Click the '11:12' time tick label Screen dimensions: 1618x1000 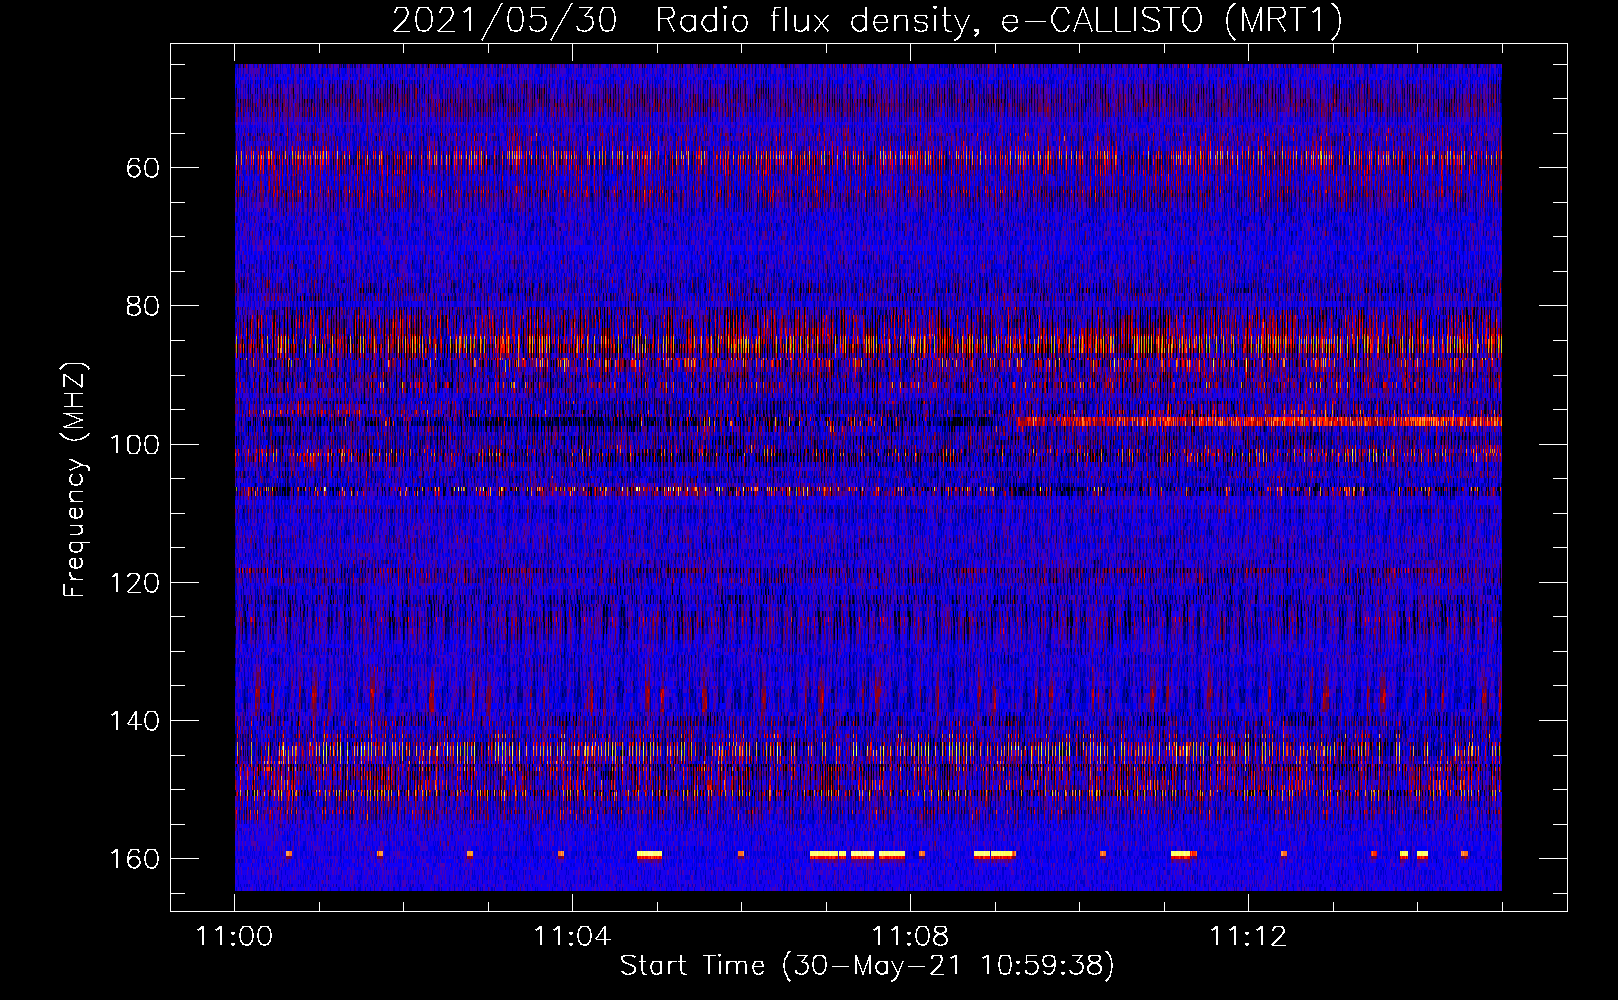pos(1248,936)
